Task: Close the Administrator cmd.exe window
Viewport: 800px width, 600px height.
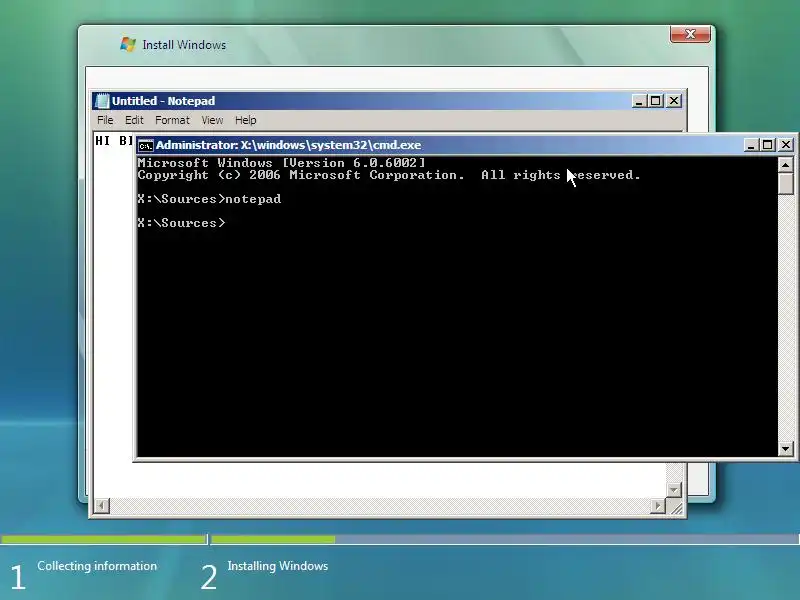Action: 786,145
